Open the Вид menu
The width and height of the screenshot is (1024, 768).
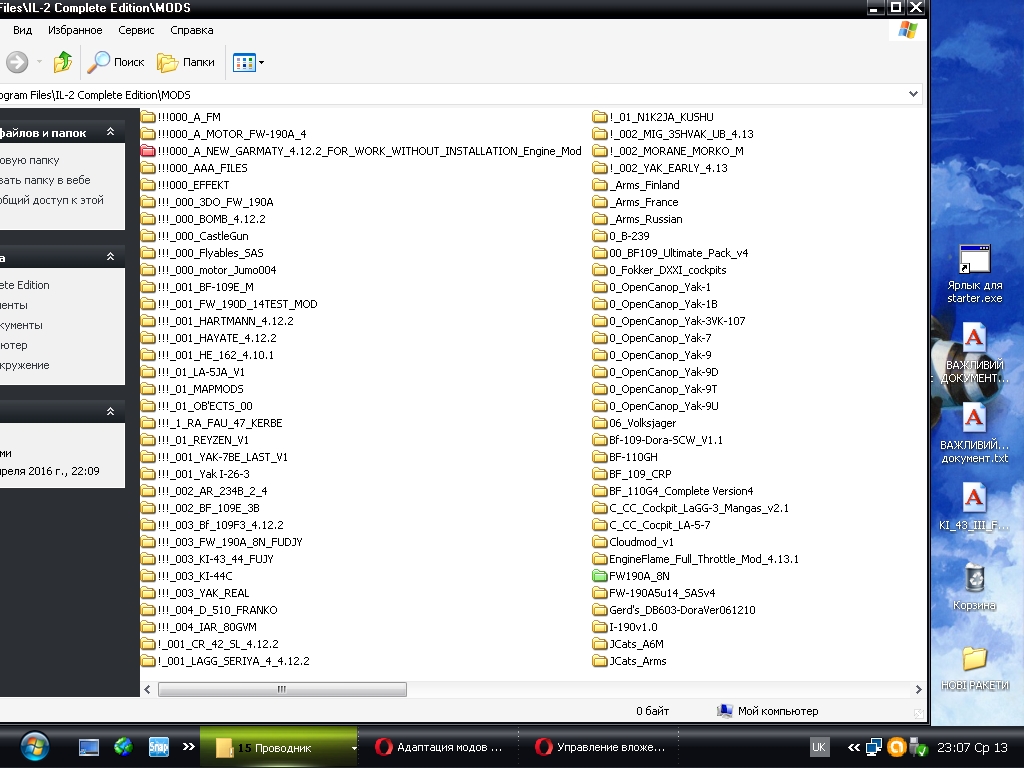click(22, 30)
